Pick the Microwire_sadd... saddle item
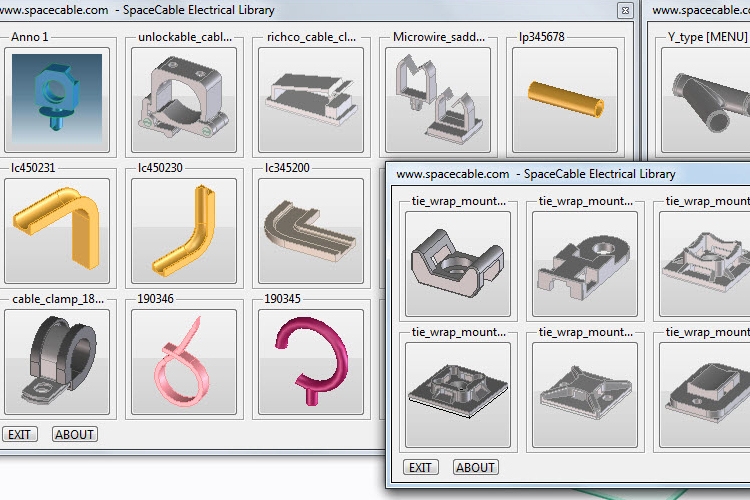750x500 pixels. (438, 100)
